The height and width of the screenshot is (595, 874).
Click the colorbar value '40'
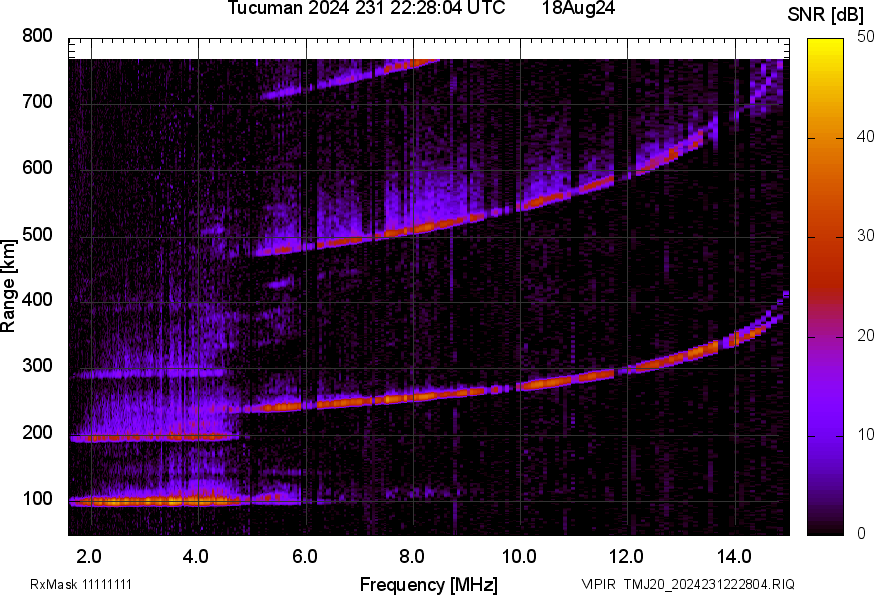[x=865, y=136]
